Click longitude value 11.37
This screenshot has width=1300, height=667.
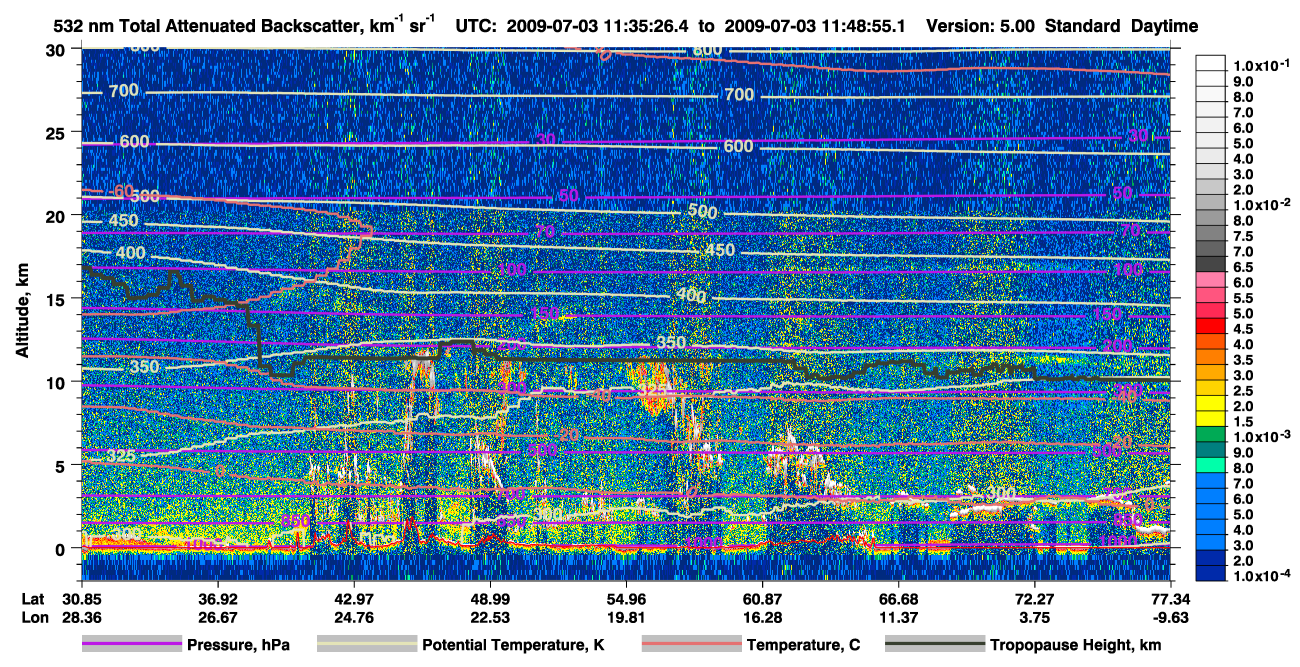pos(899,617)
